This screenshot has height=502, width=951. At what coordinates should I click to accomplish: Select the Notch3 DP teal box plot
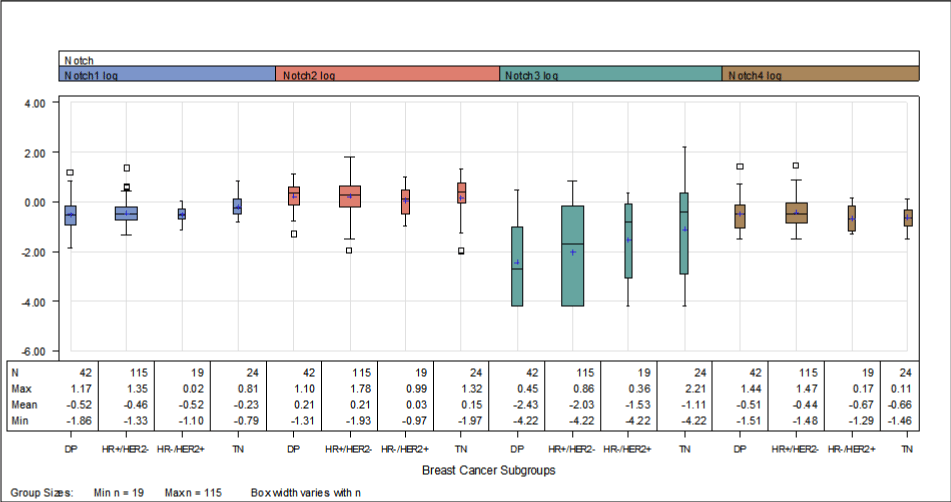click(x=517, y=266)
